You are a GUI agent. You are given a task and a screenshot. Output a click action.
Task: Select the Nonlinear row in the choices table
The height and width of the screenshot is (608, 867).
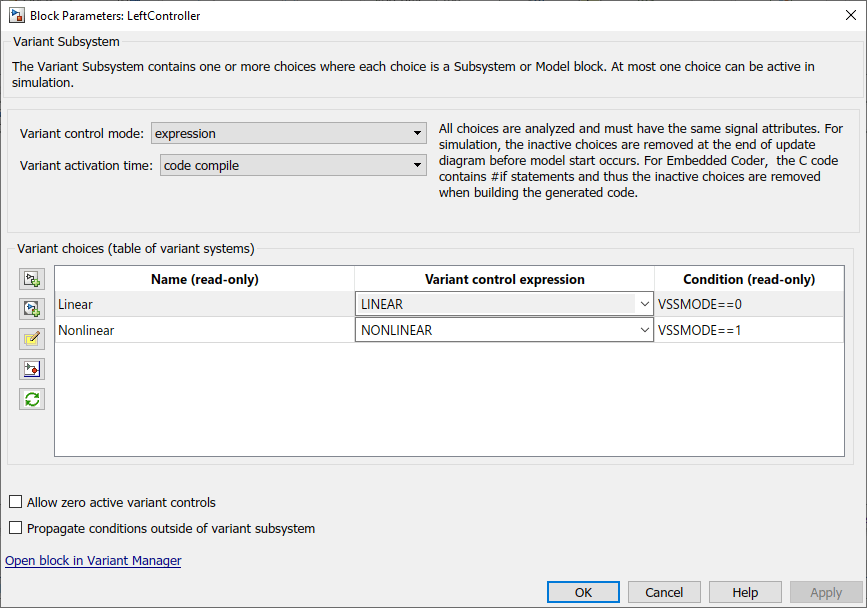point(204,330)
